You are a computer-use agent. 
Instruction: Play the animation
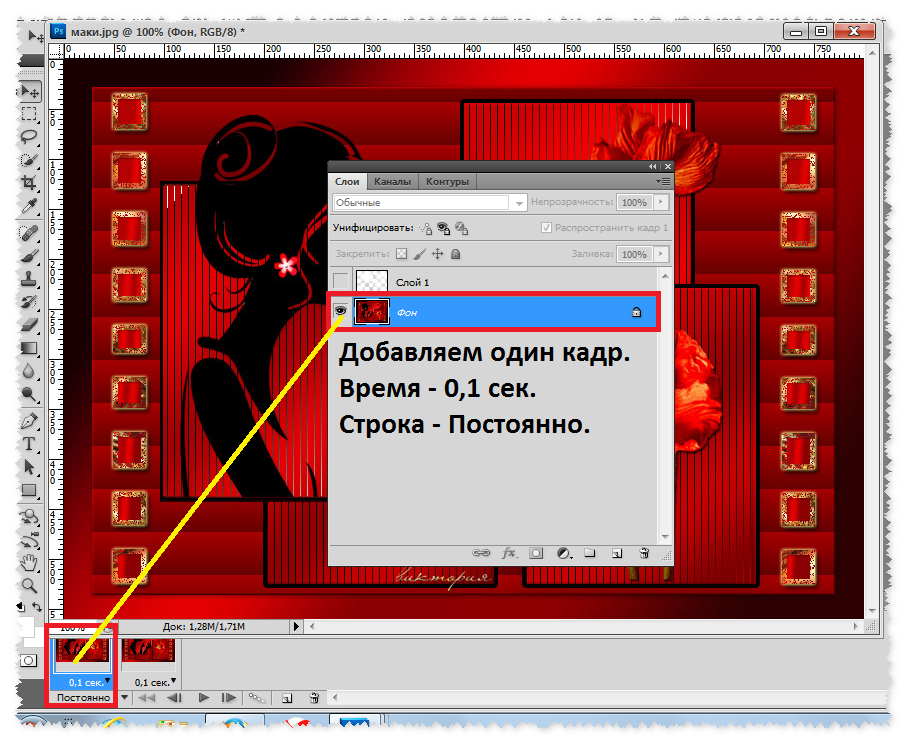[x=203, y=698]
